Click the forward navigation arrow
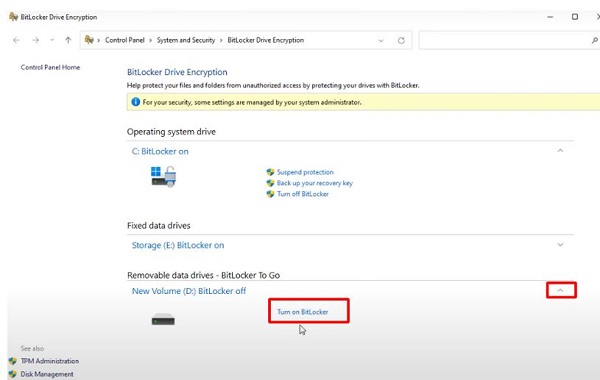 [x=36, y=40]
